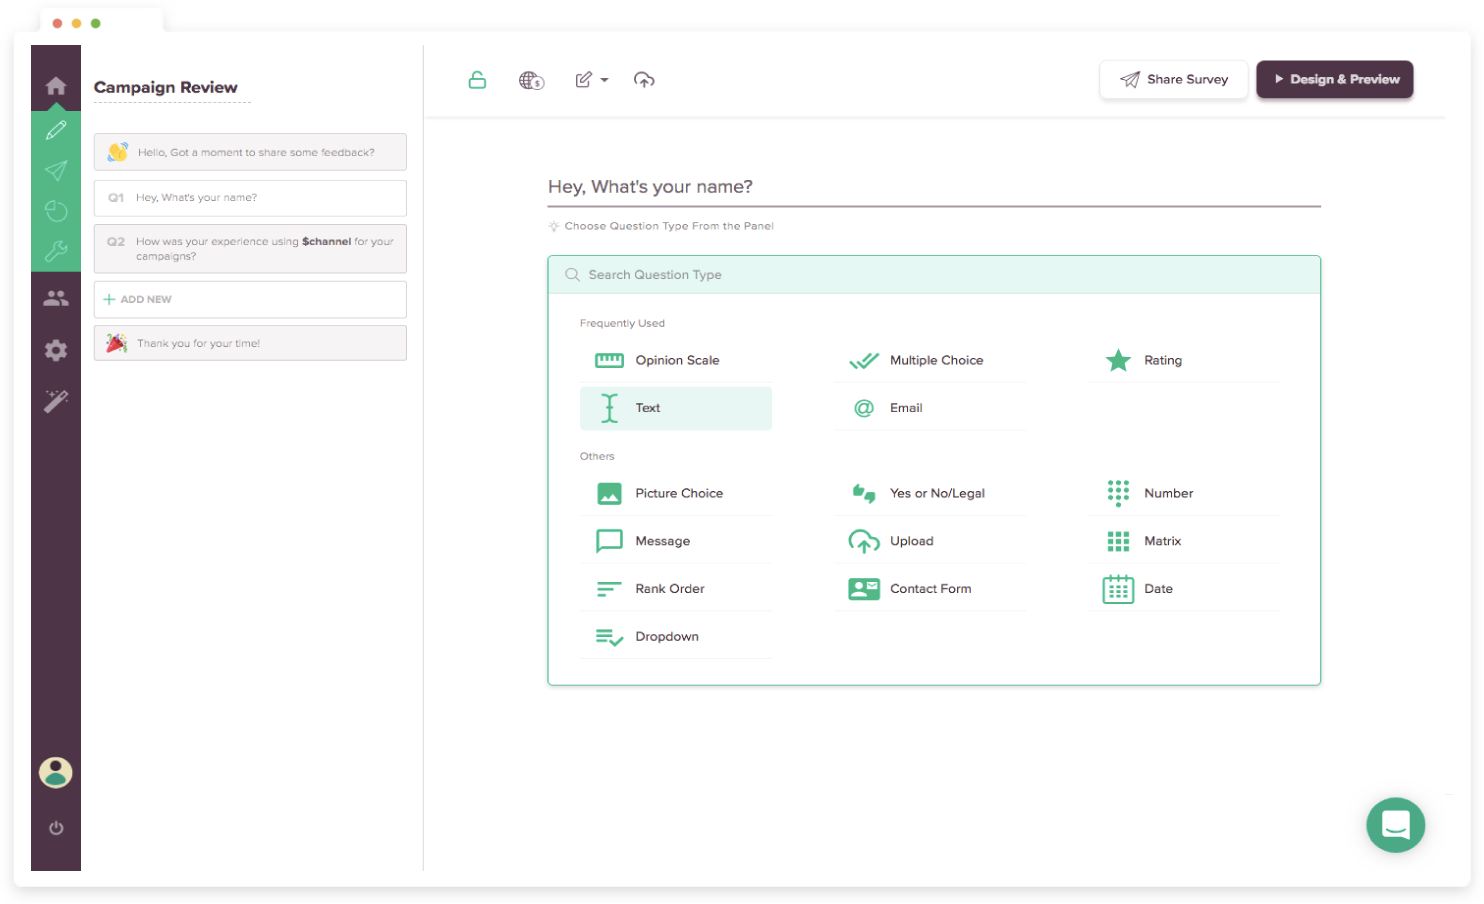1484x904 pixels.
Task: Open the chat support bubble
Action: point(1395,825)
